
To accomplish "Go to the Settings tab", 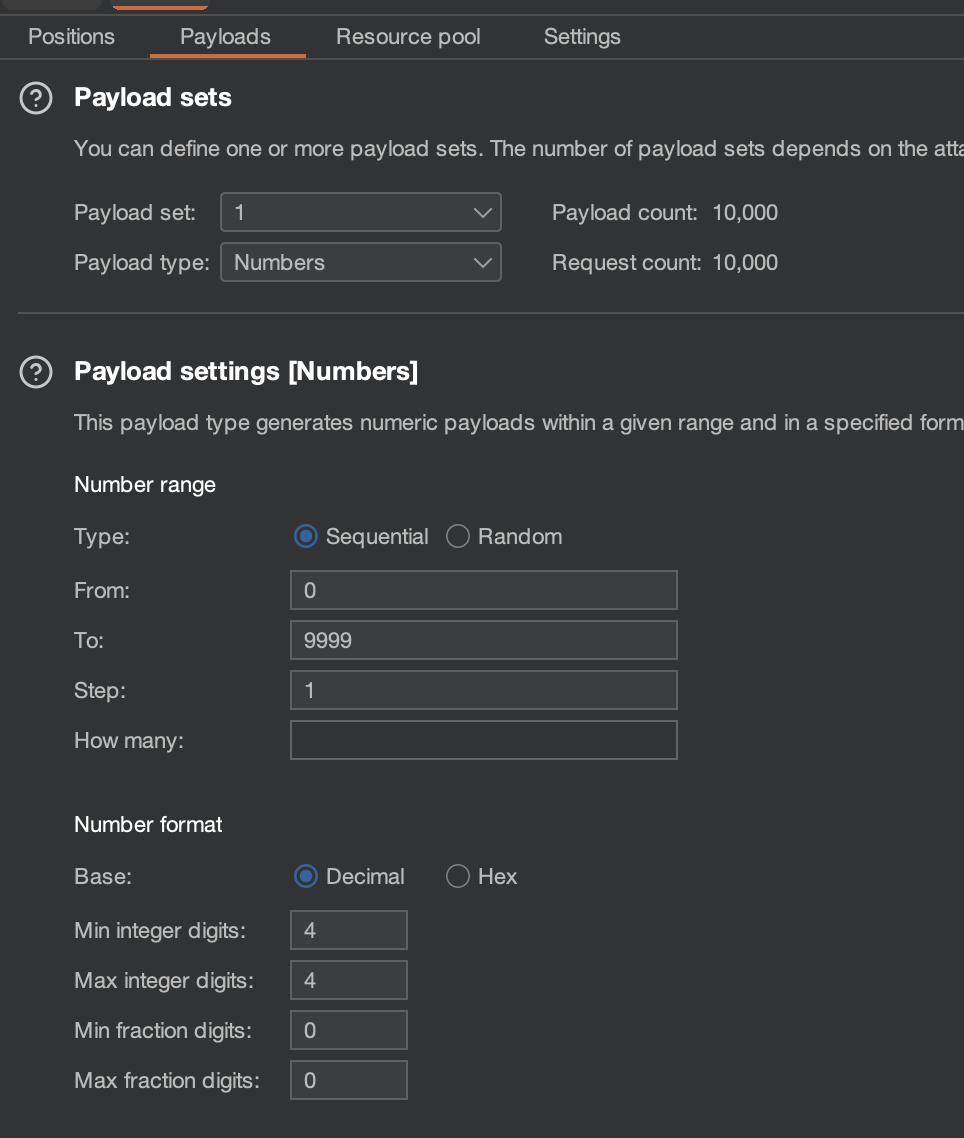I will pos(582,37).
